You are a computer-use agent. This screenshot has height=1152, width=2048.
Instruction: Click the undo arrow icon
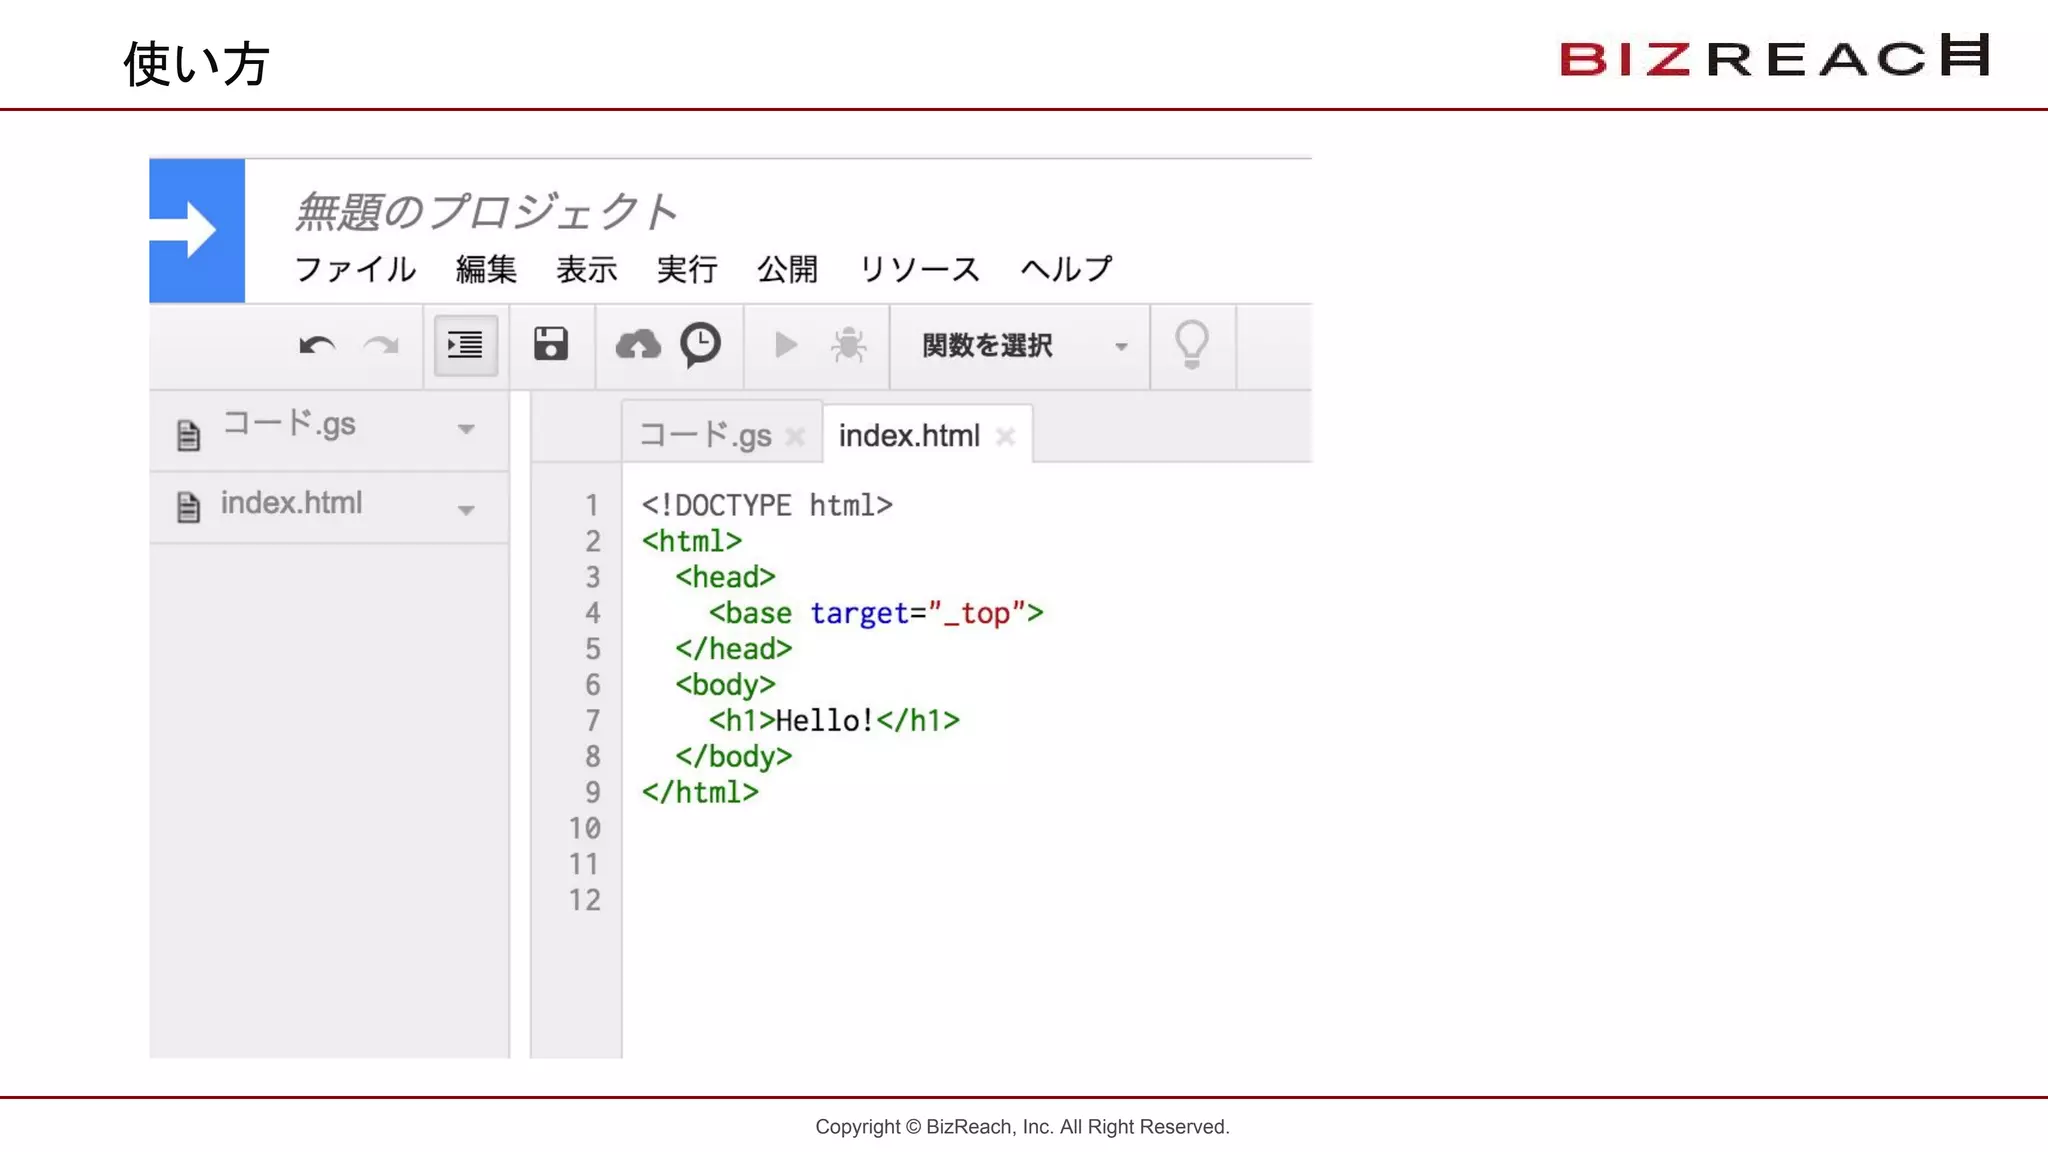pos(317,346)
